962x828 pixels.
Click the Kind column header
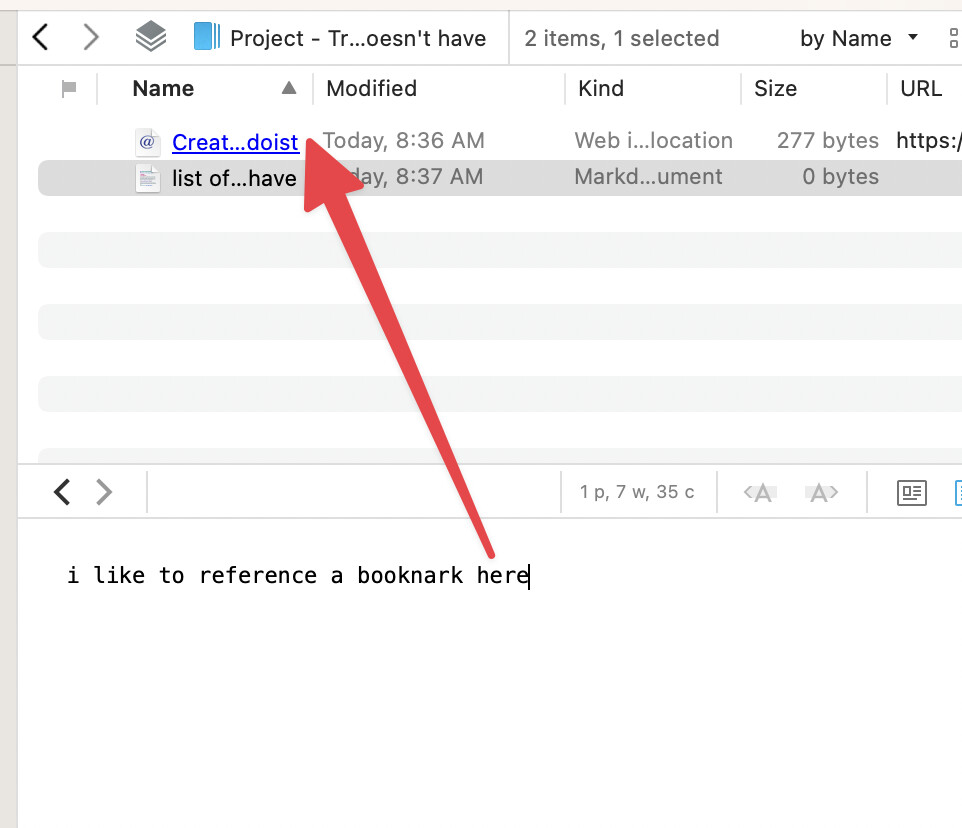(x=600, y=88)
